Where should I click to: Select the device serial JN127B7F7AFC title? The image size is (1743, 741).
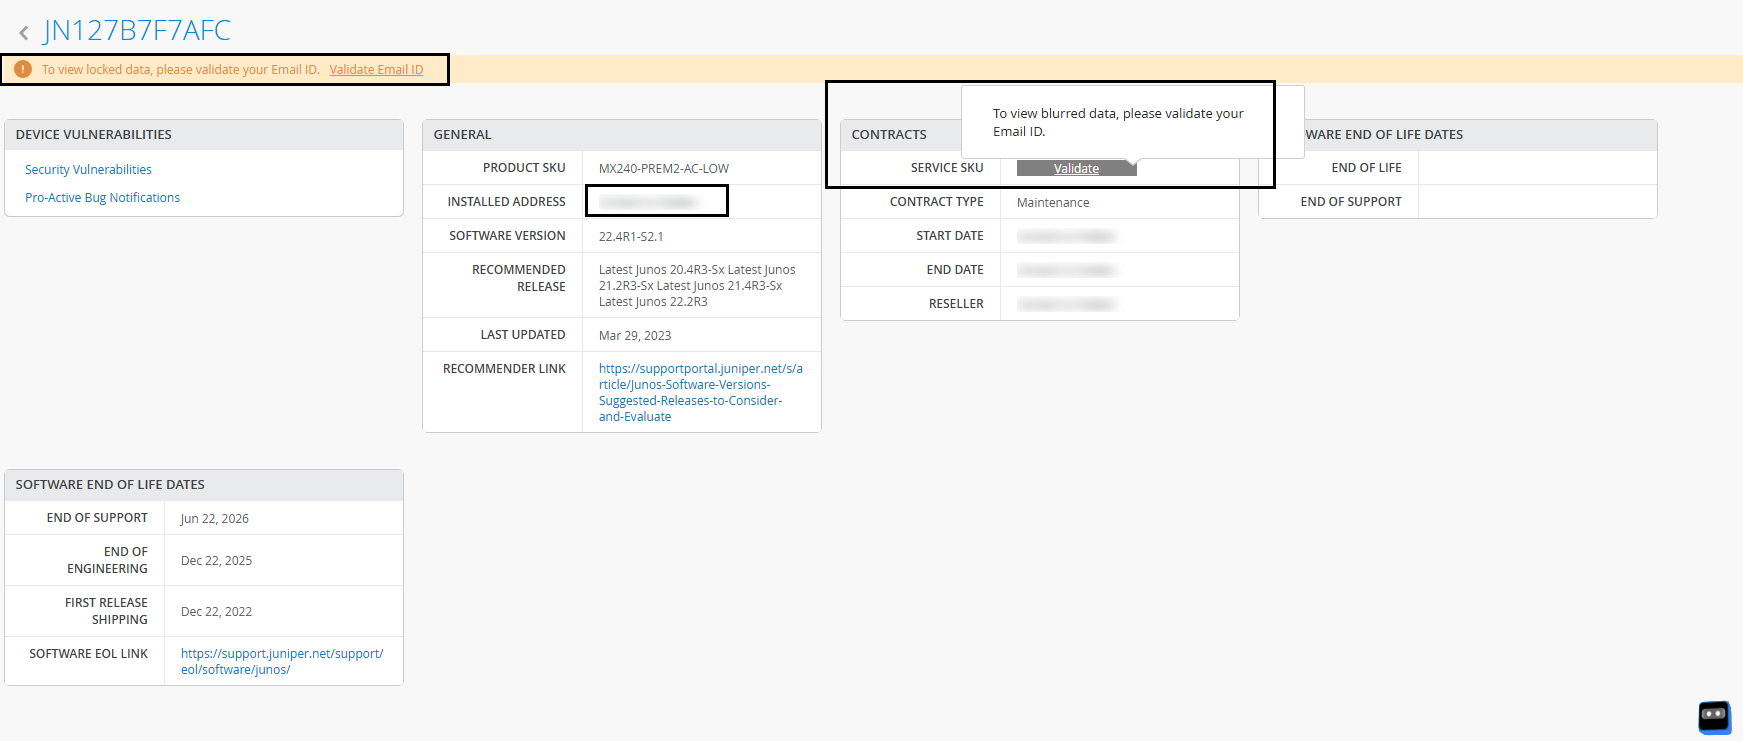click(x=137, y=31)
